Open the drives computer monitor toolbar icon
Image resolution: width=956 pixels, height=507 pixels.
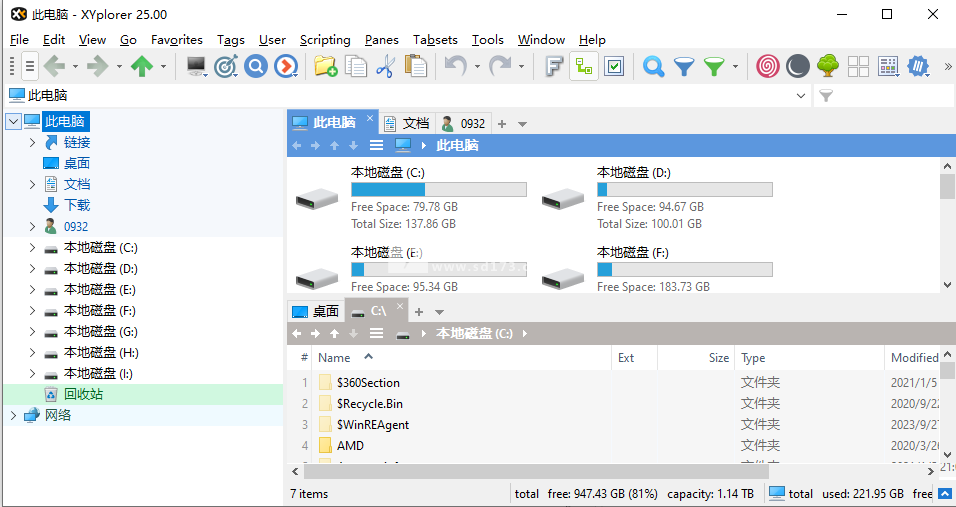pos(196,66)
